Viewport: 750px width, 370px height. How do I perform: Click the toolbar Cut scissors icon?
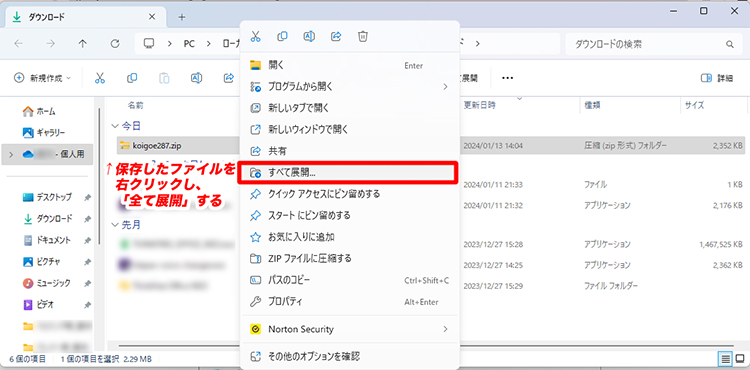99,78
